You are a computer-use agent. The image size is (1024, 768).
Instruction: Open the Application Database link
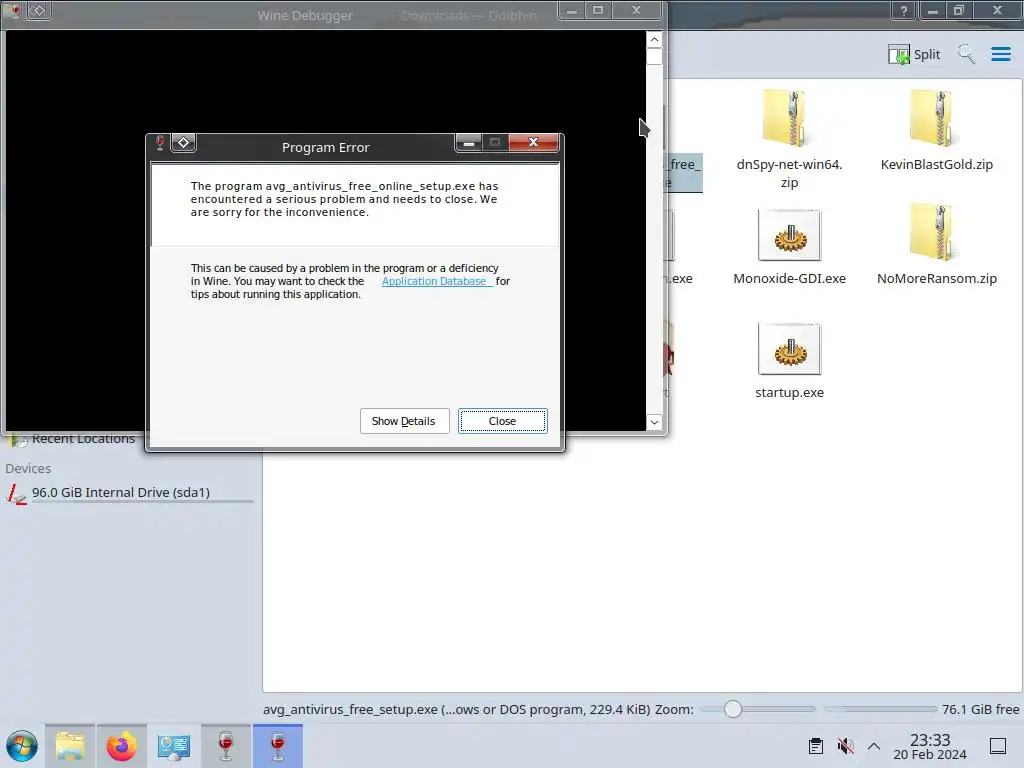click(x=436, y=281)
